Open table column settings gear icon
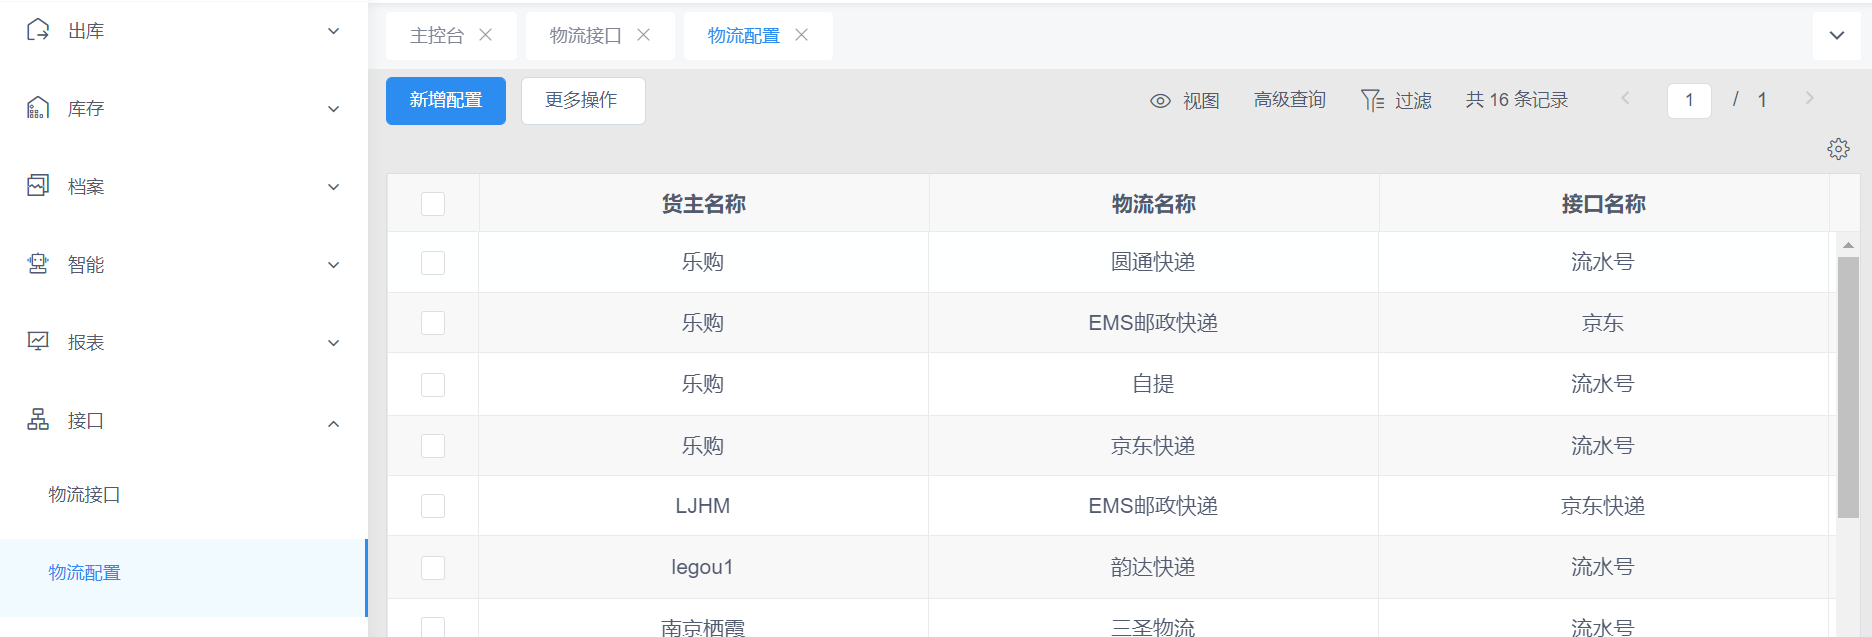The image size is (1872, 637). (1838, 149)
